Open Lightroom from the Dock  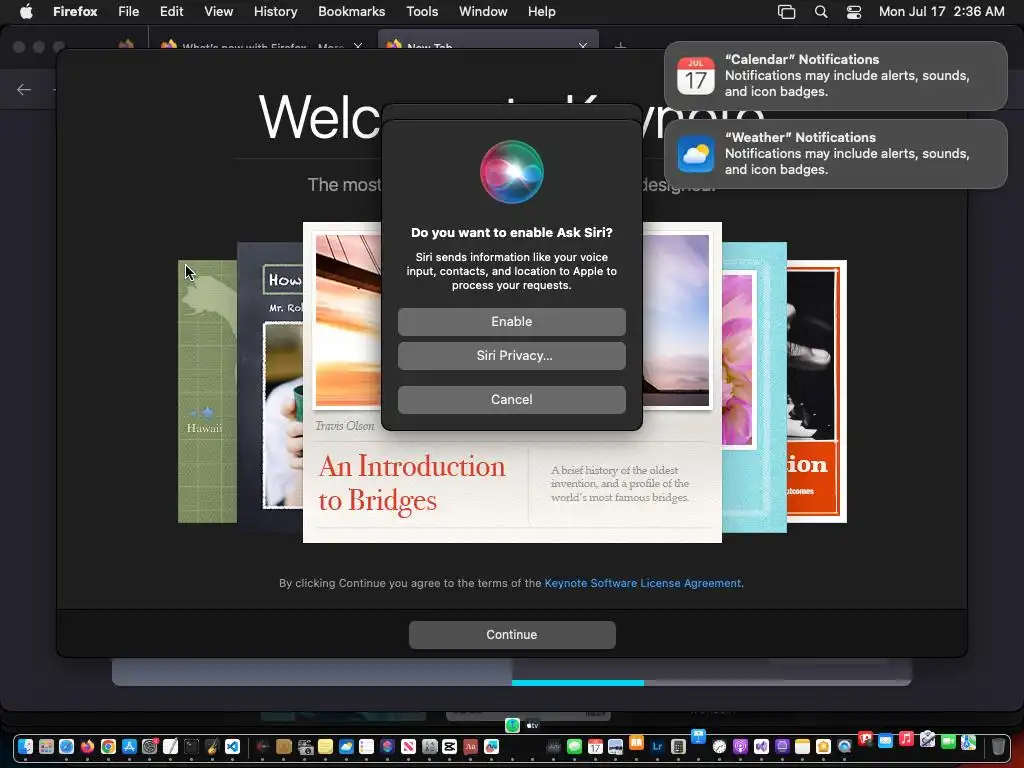[658, 746]
